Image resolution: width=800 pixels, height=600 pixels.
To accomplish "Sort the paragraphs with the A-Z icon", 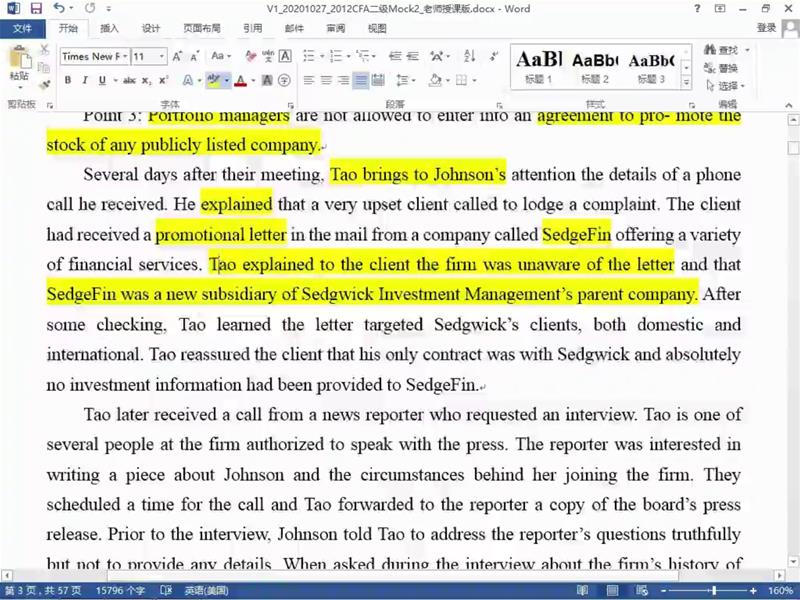I will (470, 56).
